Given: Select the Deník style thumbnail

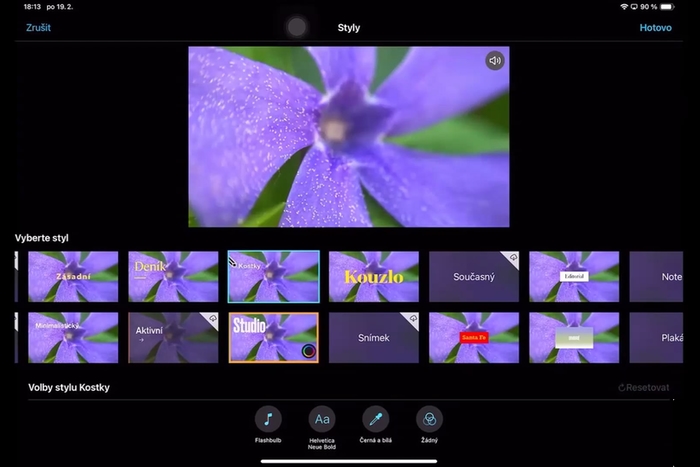Looking at the screenshot, I should point(173,276).
